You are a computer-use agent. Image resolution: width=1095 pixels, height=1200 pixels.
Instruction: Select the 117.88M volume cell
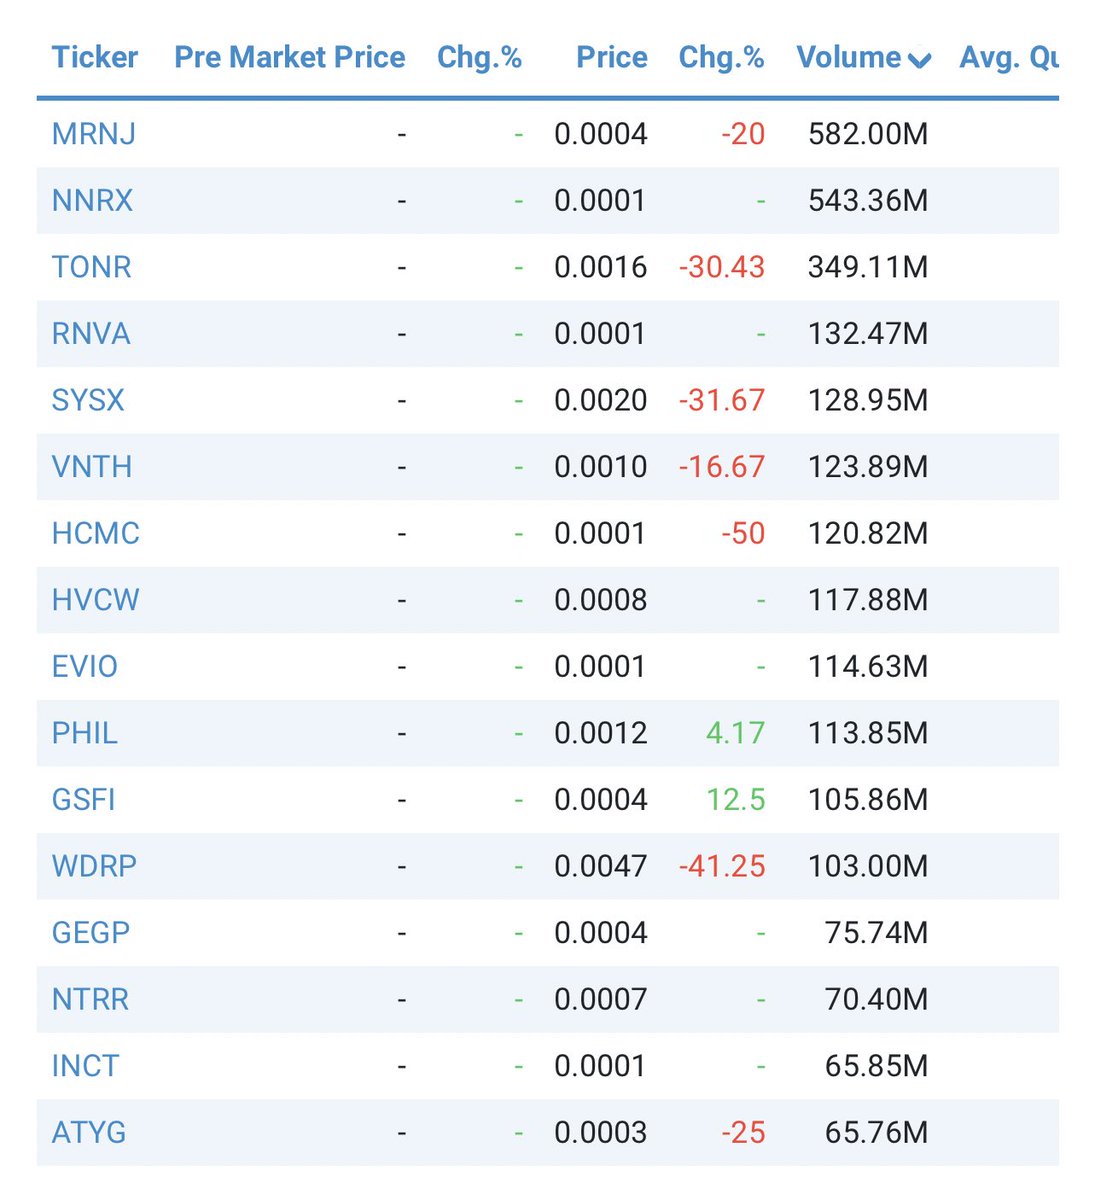tap(868, 600)
